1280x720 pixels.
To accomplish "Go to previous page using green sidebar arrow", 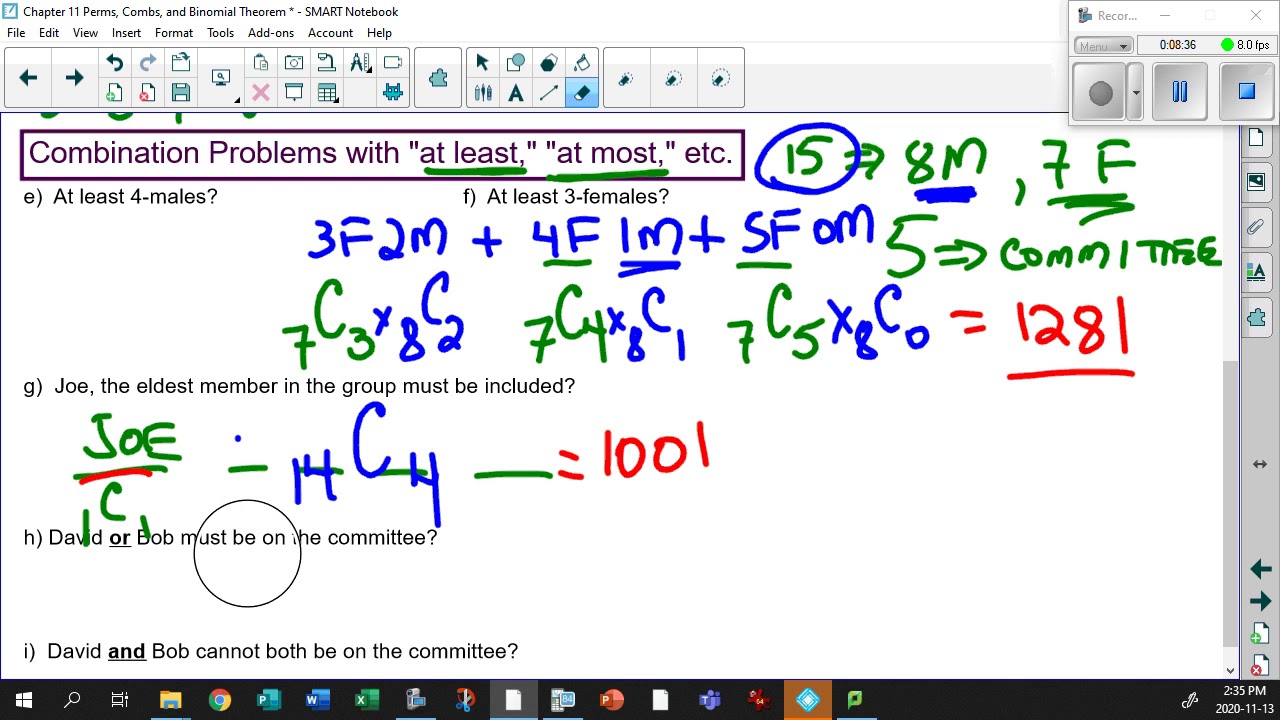I will (1260, 569).
